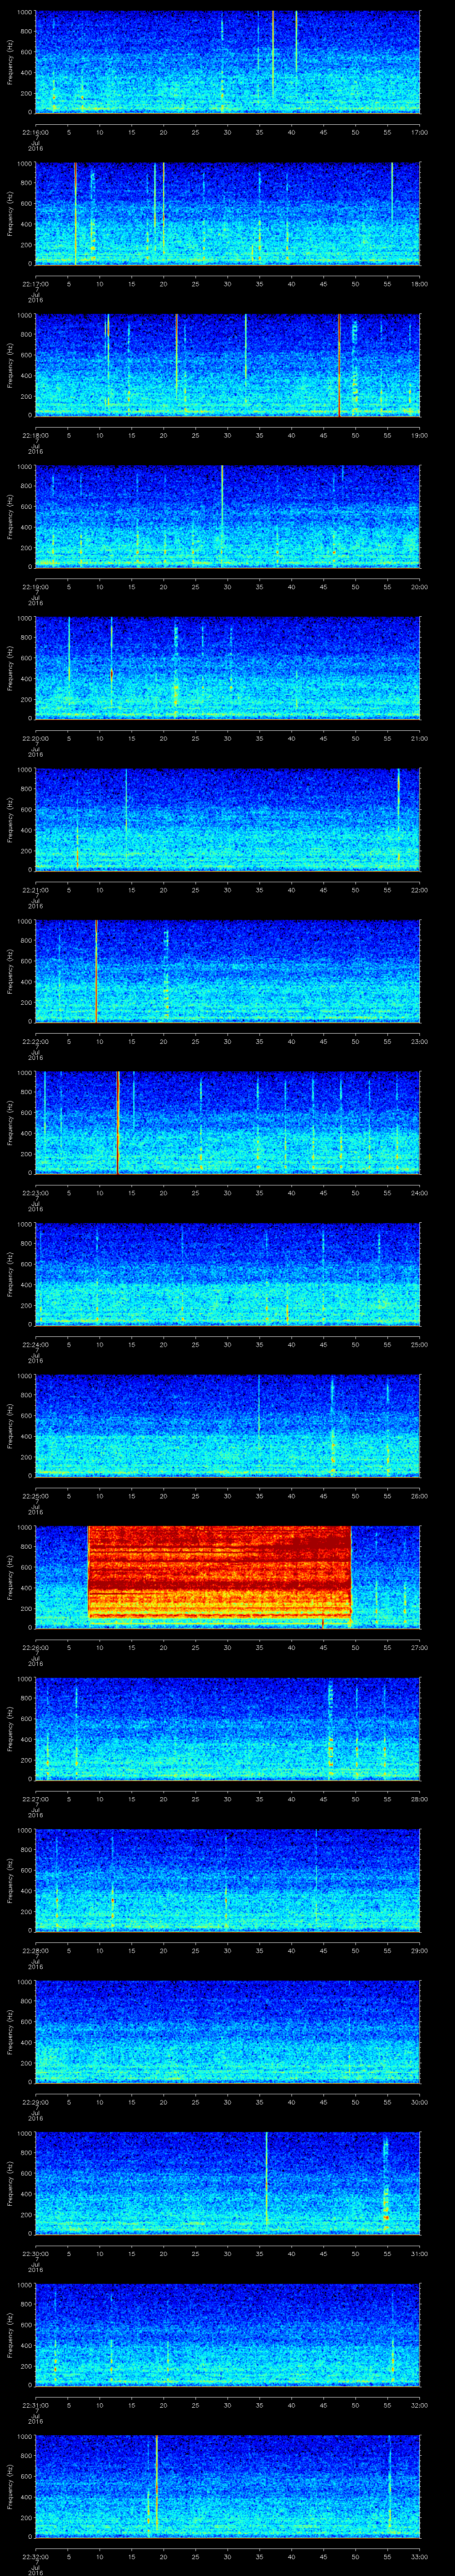Screen dimensions: 455x2576
Task: Click the "18:00" end-of-minute label
Action: pos(419,284)
